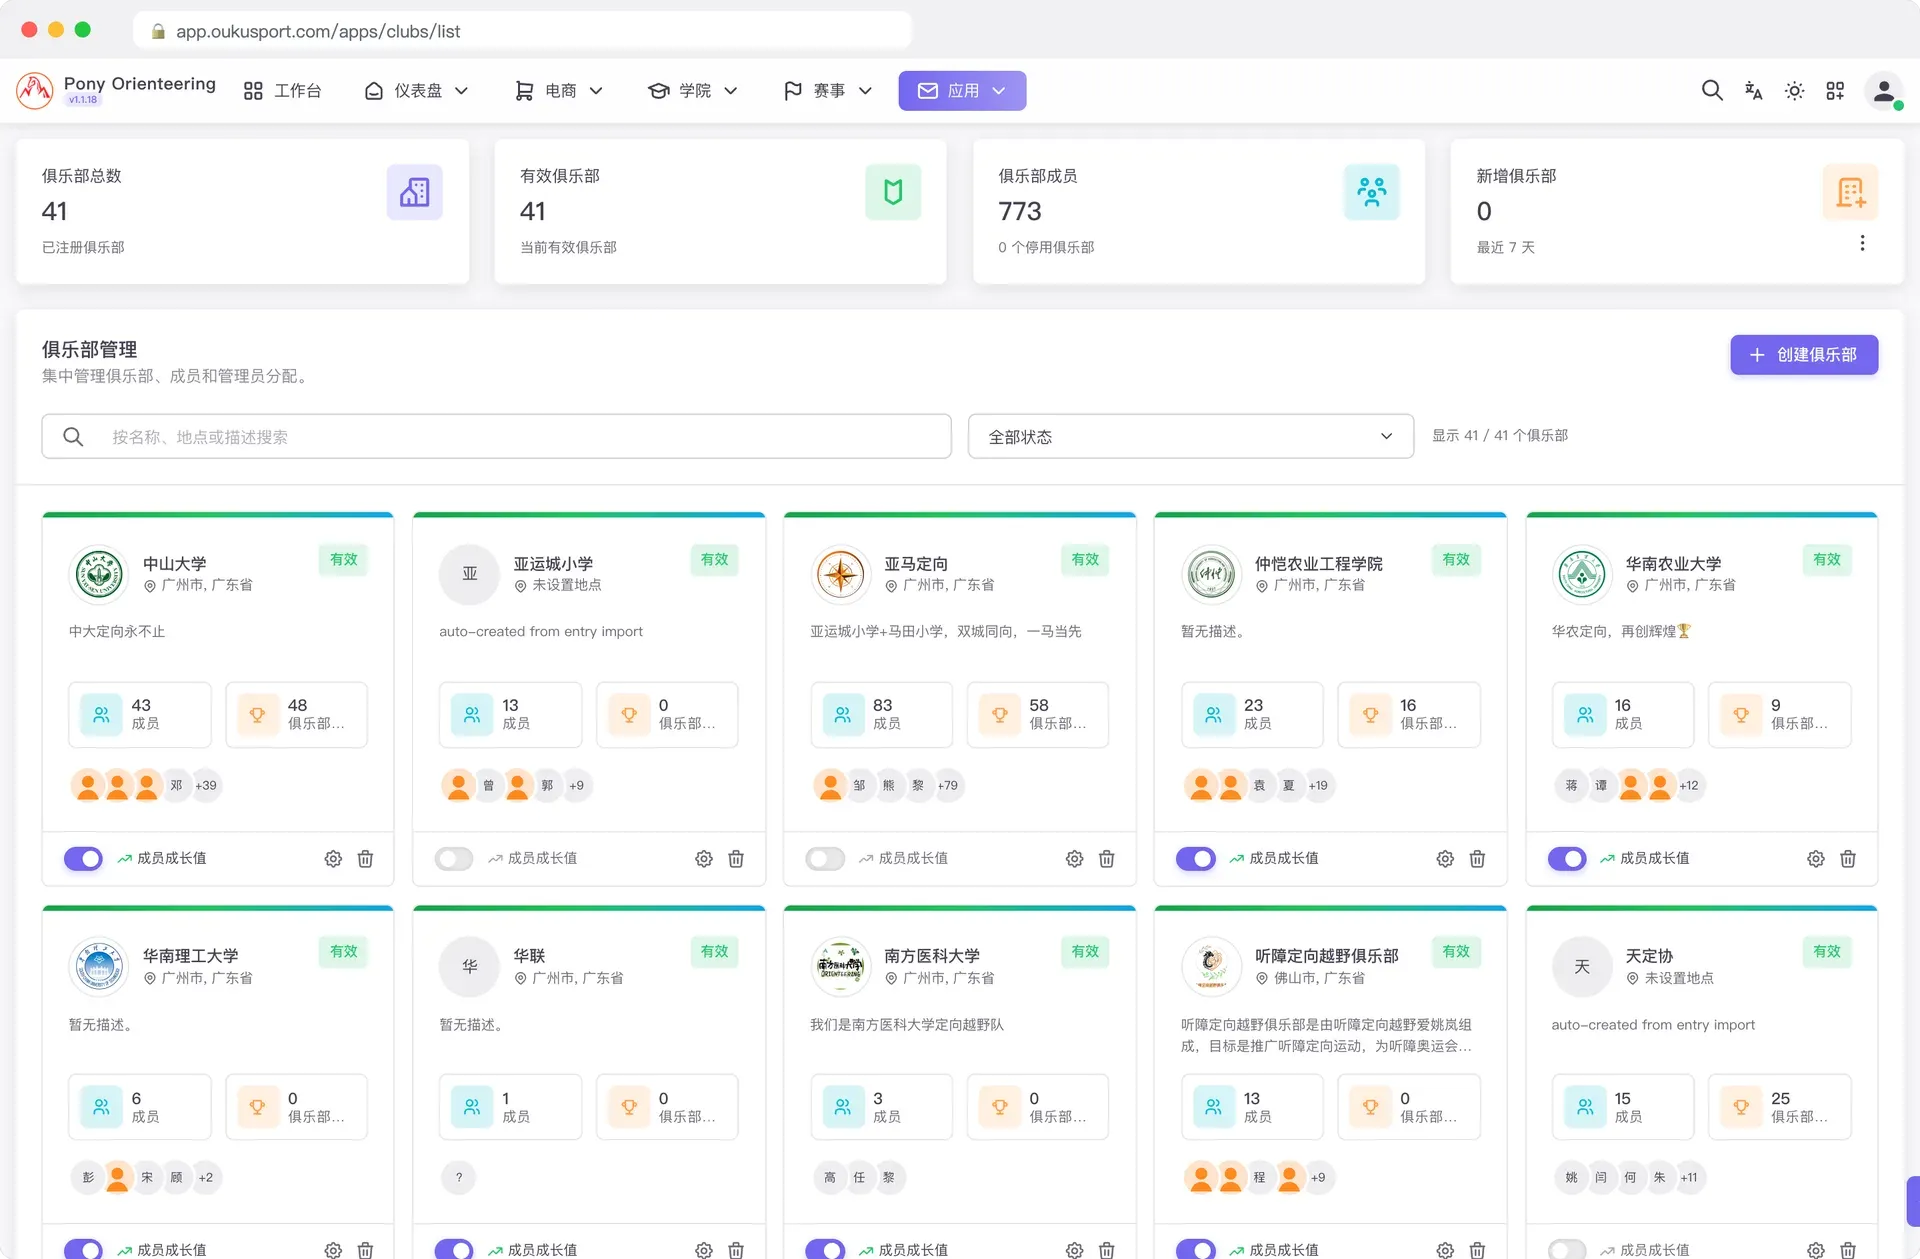Click the 俱乐部成员 773 stat card
Screen dimensions: 1920x1259
[x=1198, y=212]
